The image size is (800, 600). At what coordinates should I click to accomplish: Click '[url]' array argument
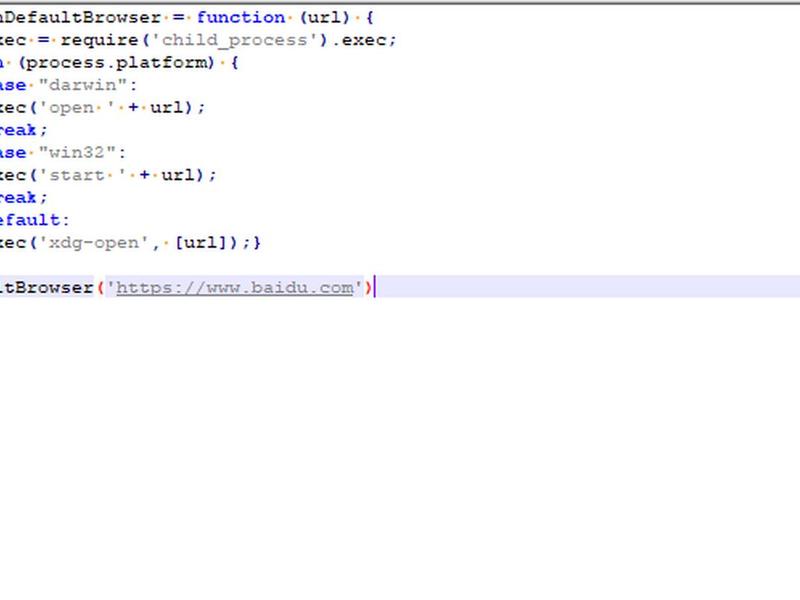[200, 243]
